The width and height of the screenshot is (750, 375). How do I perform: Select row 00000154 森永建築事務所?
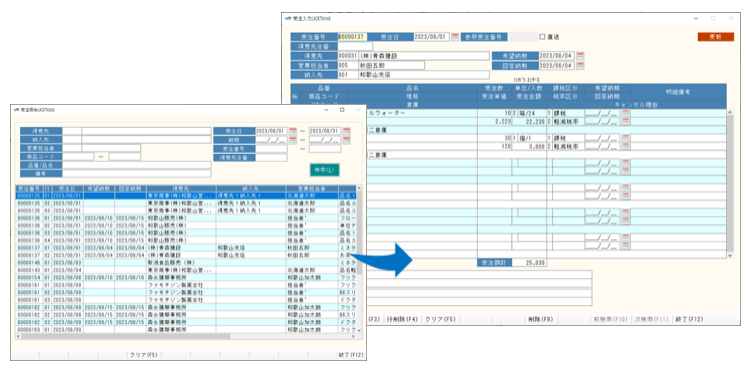point(187,277)
